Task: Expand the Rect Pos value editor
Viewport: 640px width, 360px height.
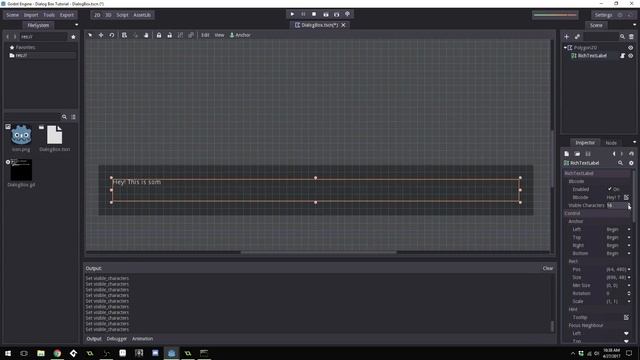Action: click(x=629, y=269)
